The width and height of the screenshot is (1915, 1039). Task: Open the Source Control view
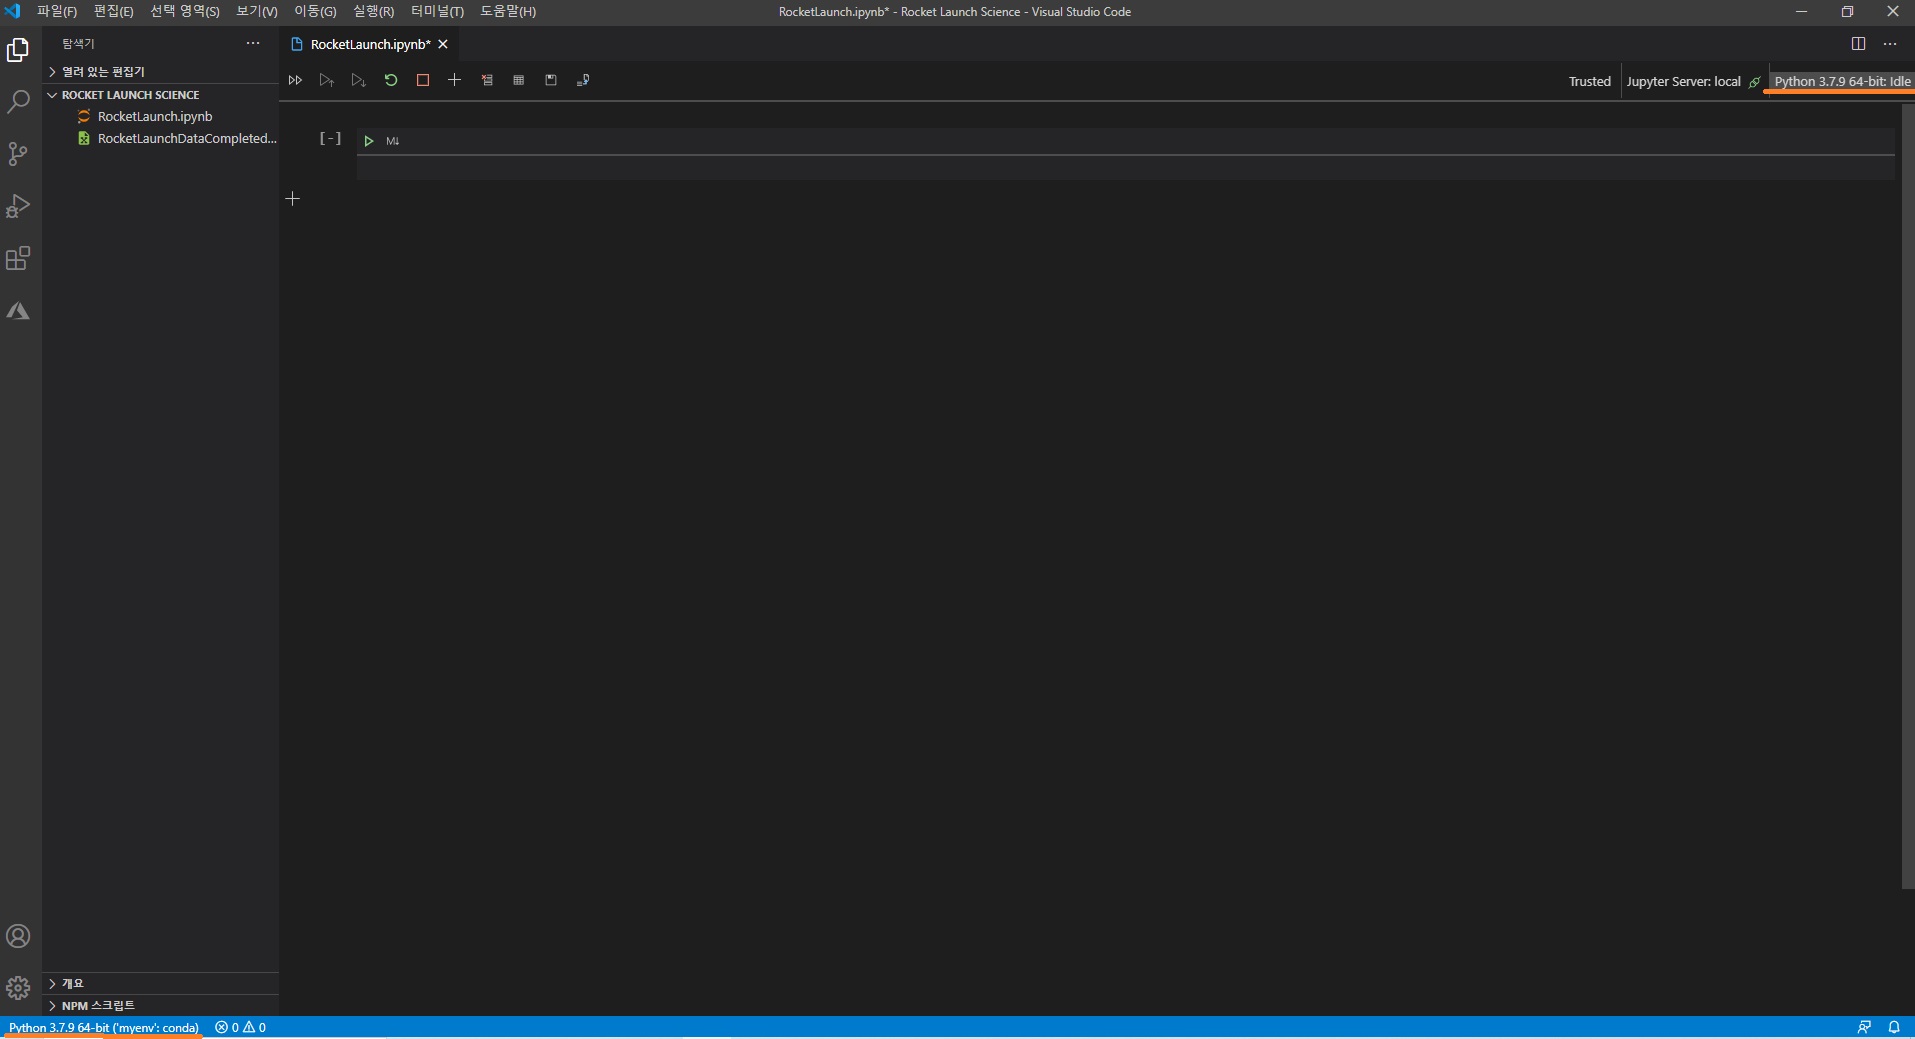pos(18,154)
